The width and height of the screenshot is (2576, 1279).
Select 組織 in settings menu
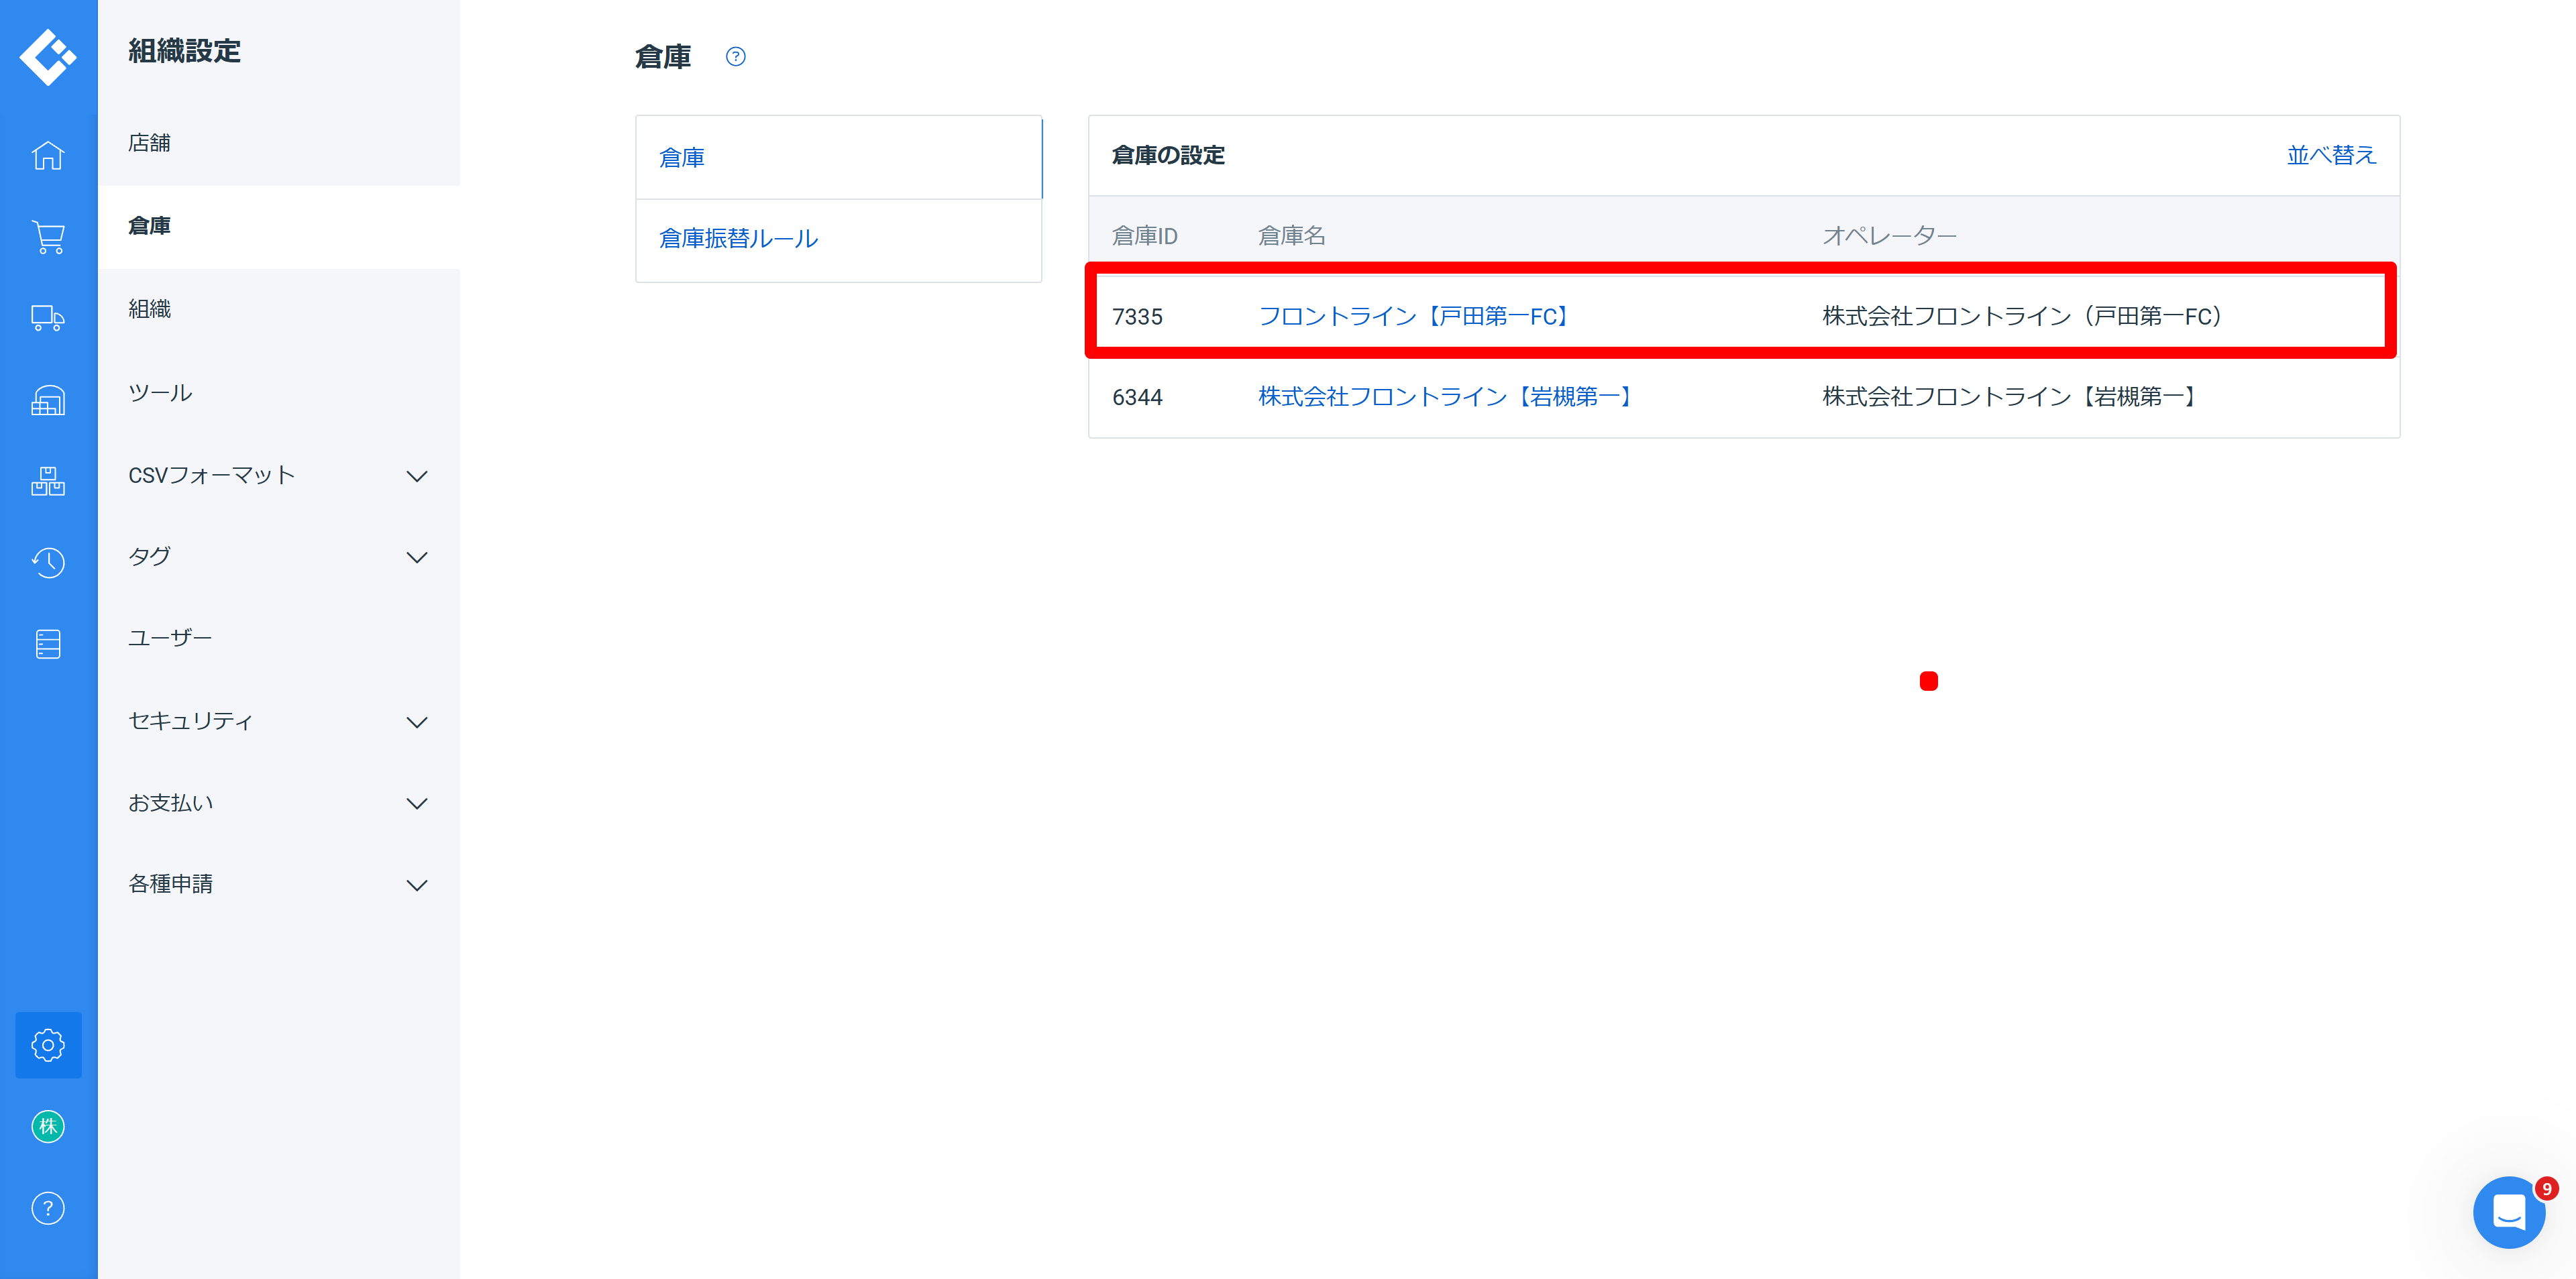tap(279, 309)
